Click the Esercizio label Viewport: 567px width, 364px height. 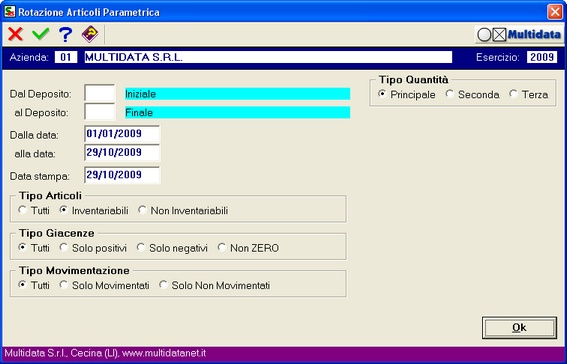[498, 57]
